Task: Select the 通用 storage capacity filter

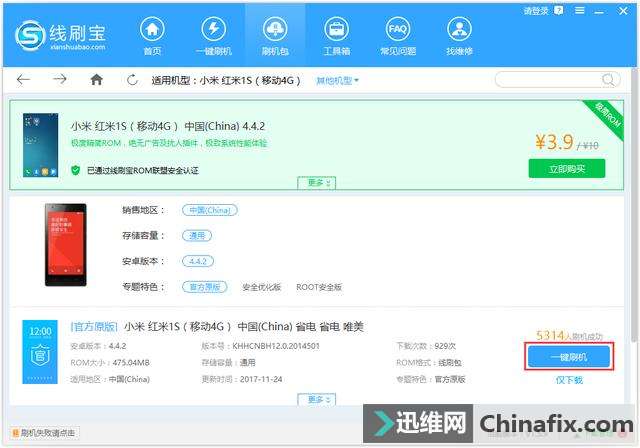Action: (x=196, y=236)
